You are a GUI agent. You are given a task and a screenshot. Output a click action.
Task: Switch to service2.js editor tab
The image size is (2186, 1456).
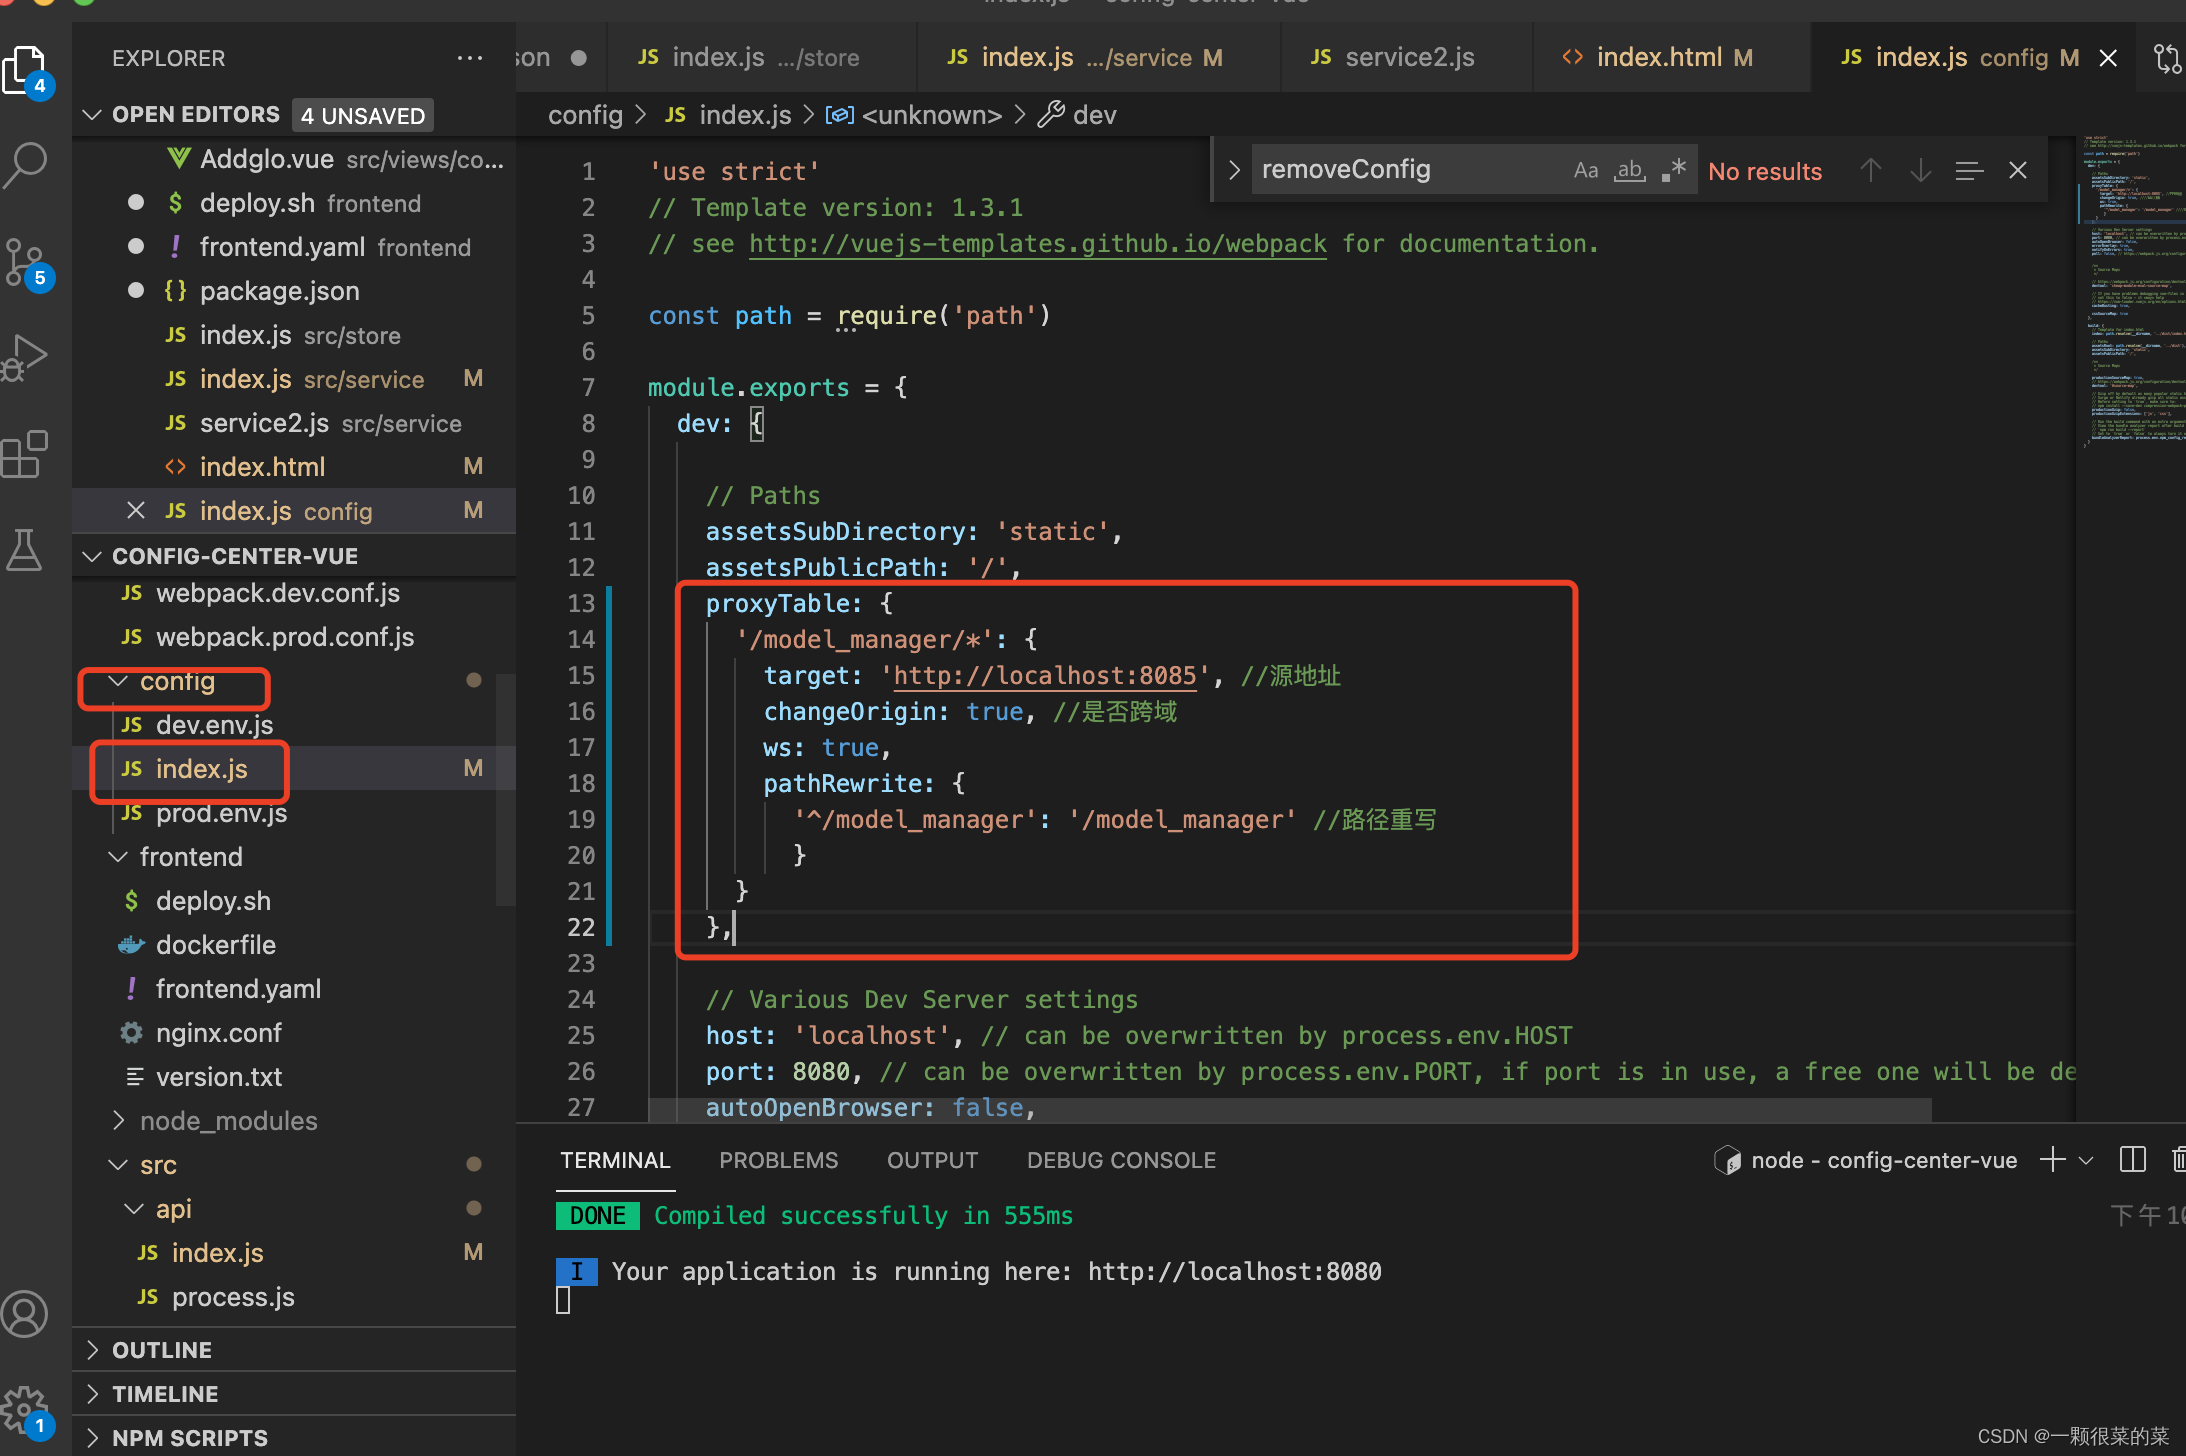1406,58
